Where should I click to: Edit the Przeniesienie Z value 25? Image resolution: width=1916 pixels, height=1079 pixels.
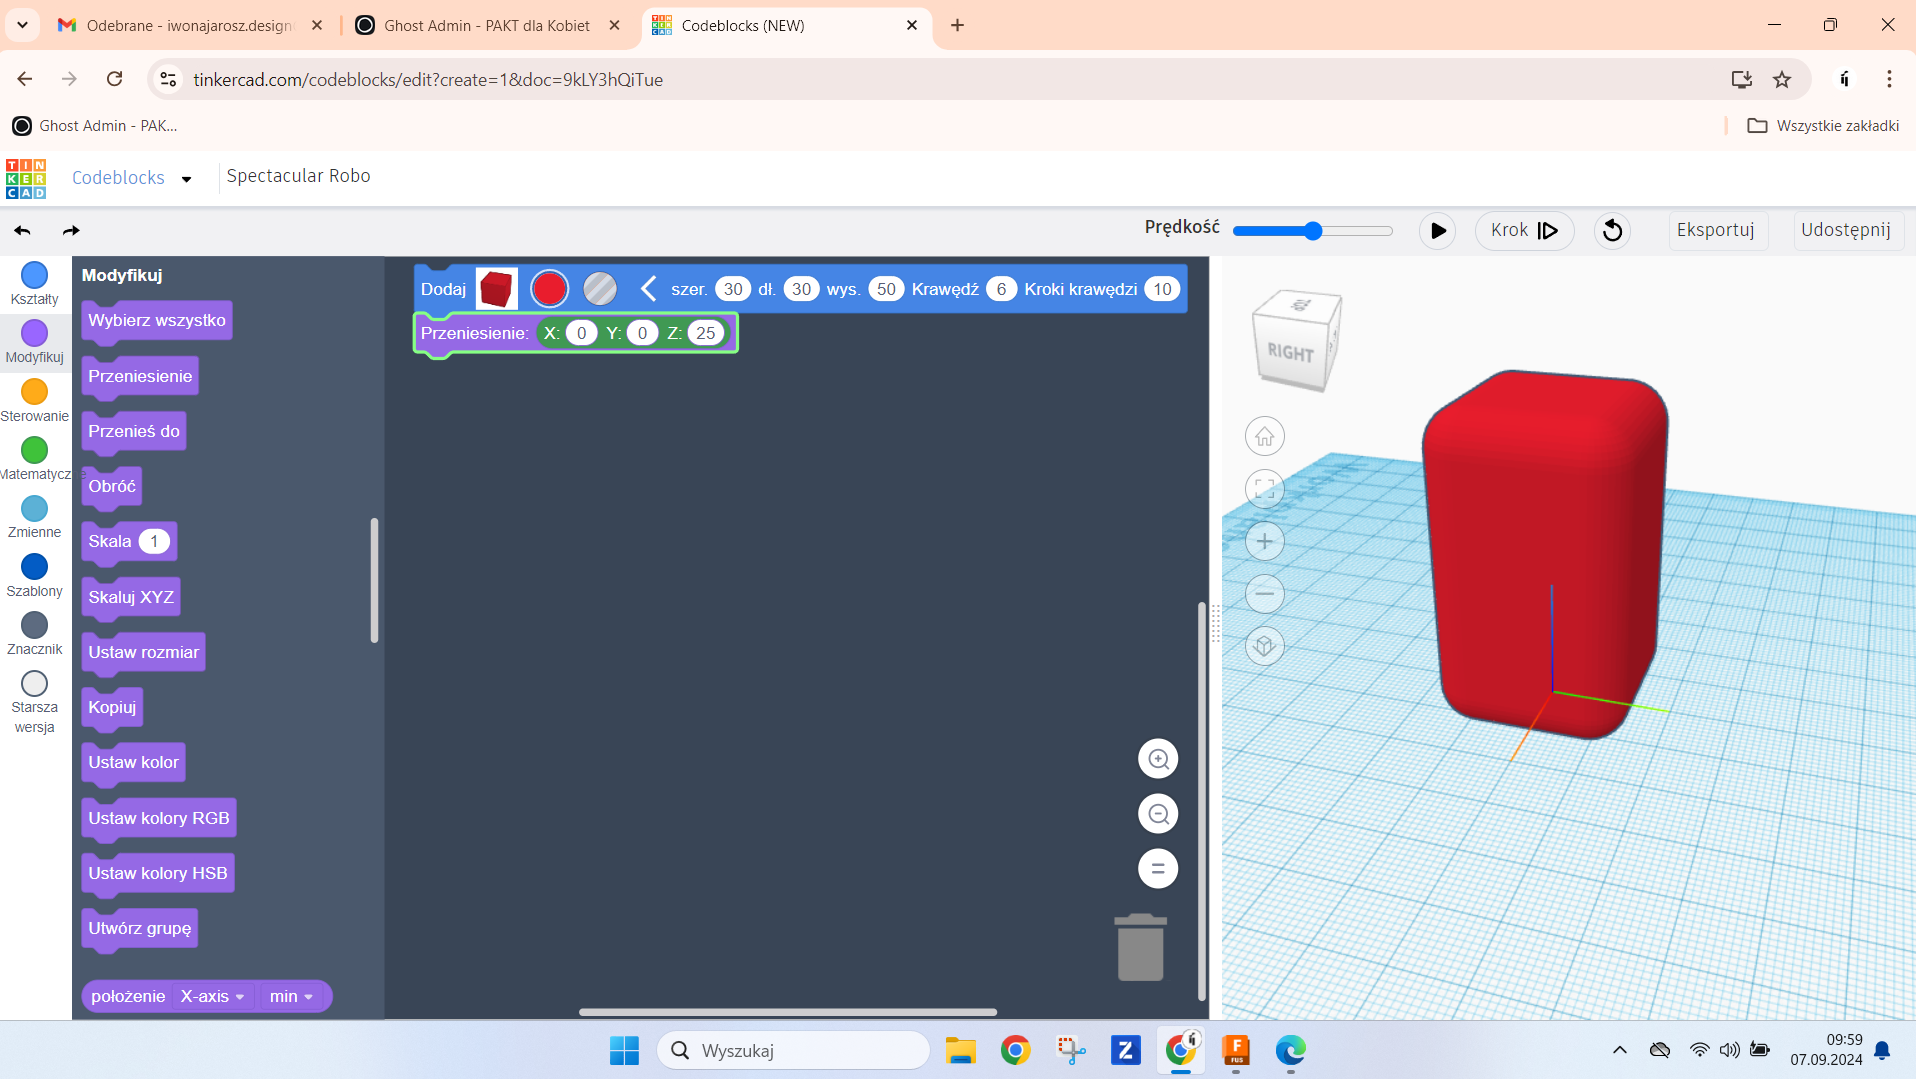pyautogui.click(x=706, y=333)
